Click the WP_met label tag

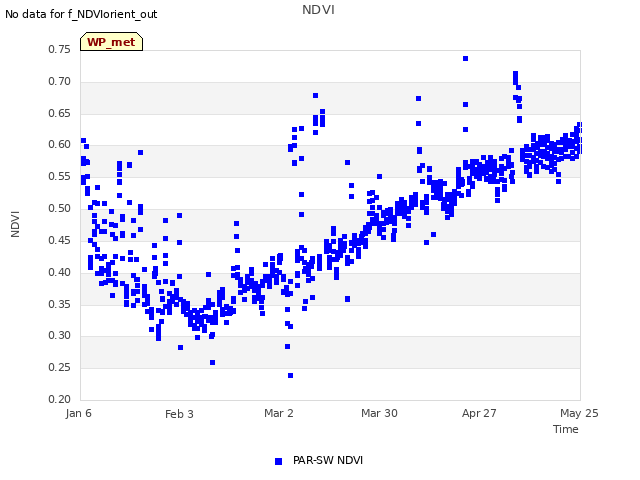pos(111,42)
